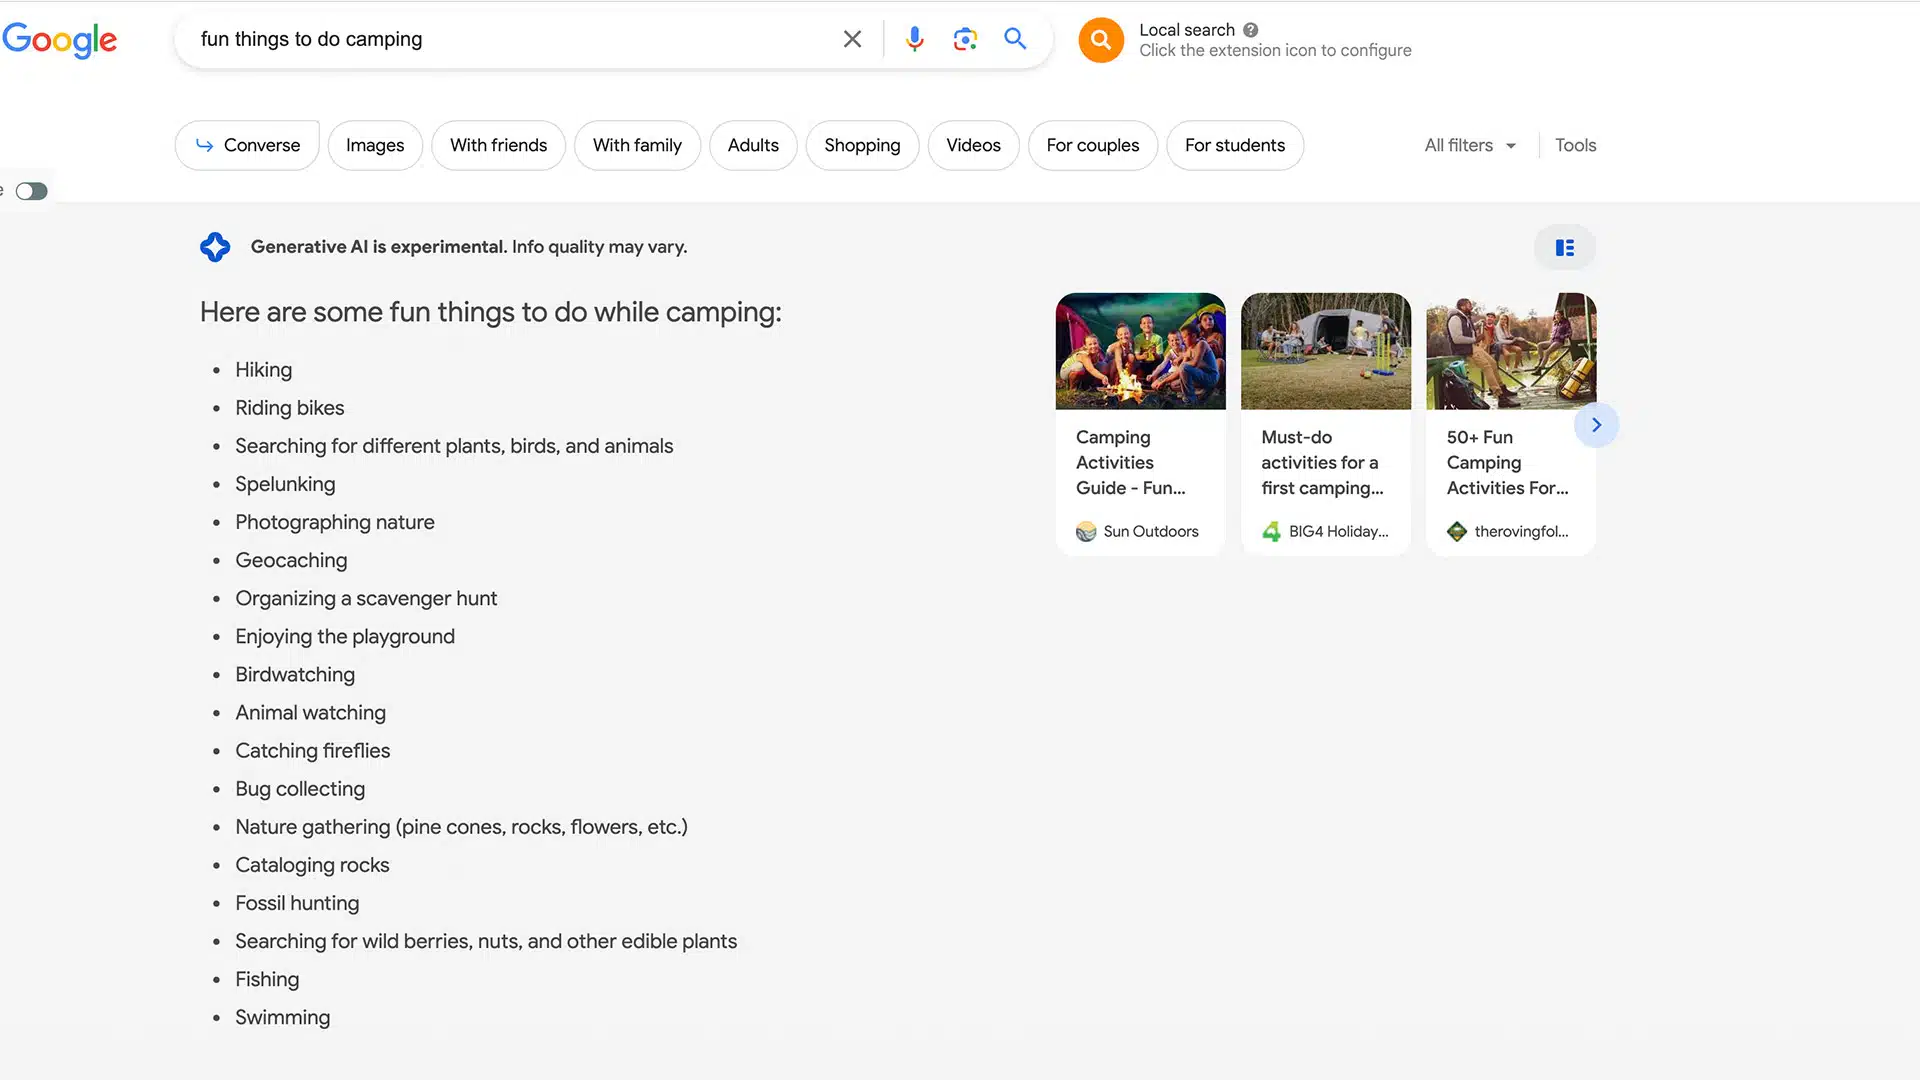Click the BIG4 Holiday favicon icon
Image resolution: width=1920 pixels, height=1080 pixels.
coord(1270,531)
